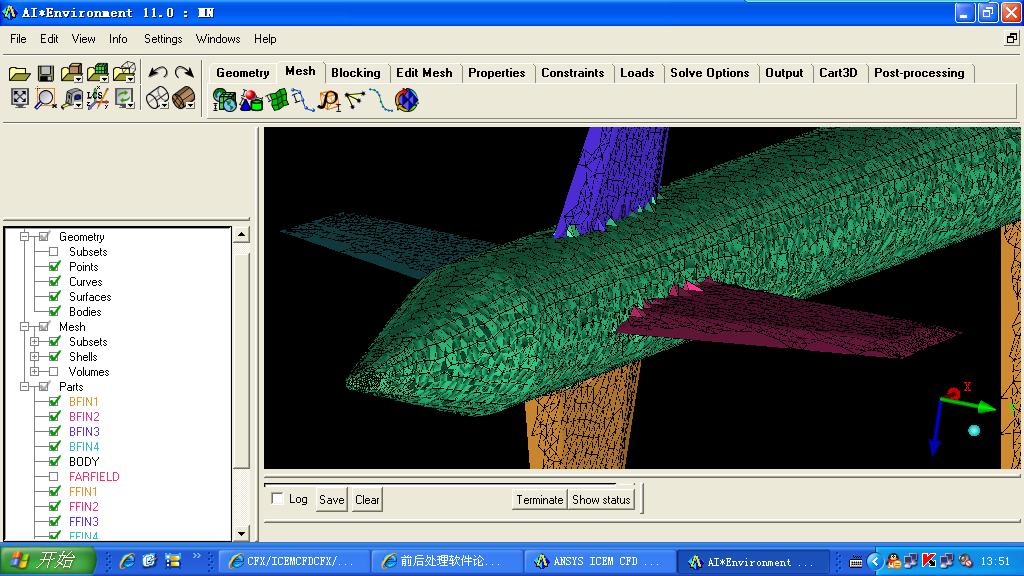The height and width of the screenshot is (576, 1024).
Task: Expand the Volumes tree node
Action: coord(35,372)
